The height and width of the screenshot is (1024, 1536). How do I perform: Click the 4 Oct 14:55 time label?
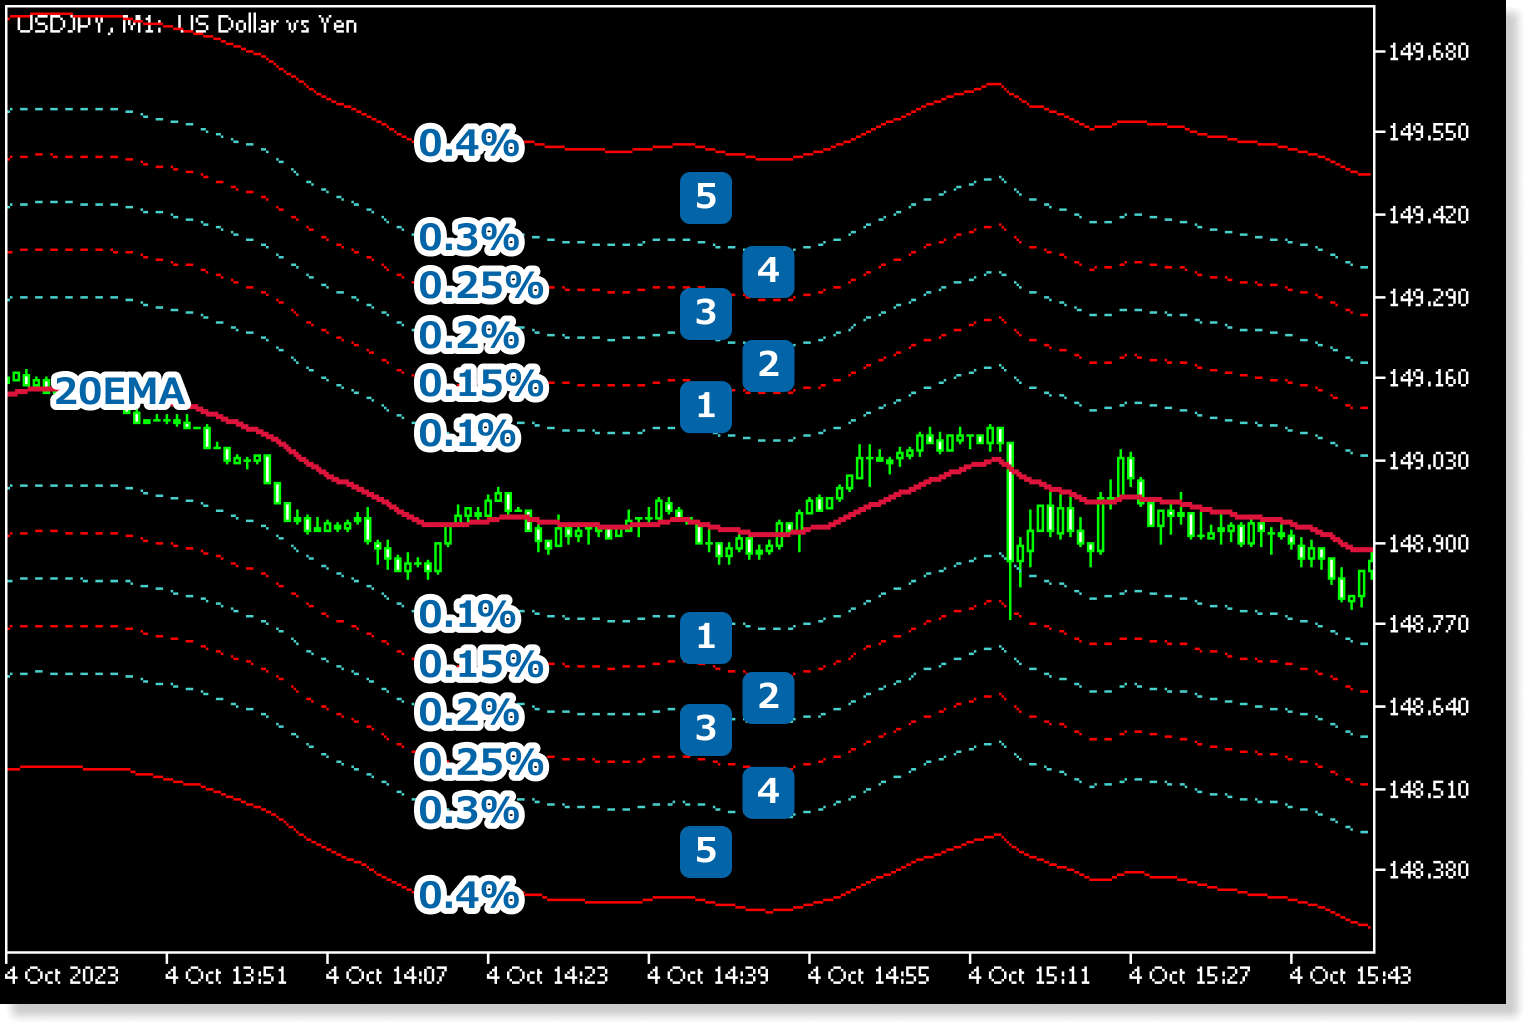pos(869,975)
